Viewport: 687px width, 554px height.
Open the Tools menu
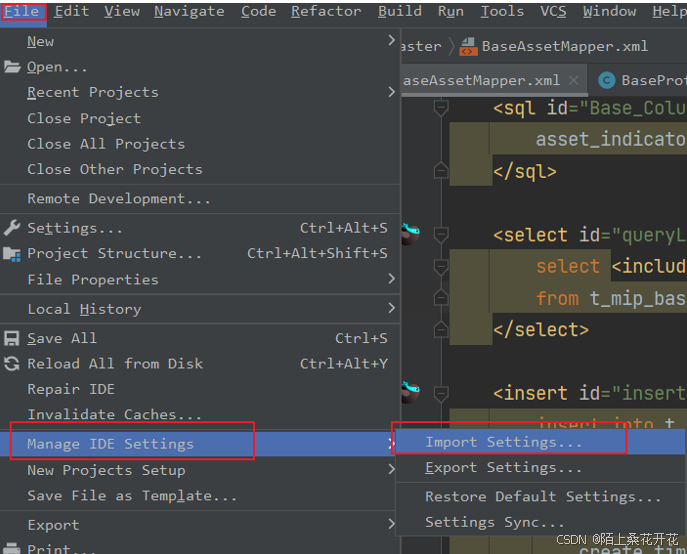click(502, 11)
